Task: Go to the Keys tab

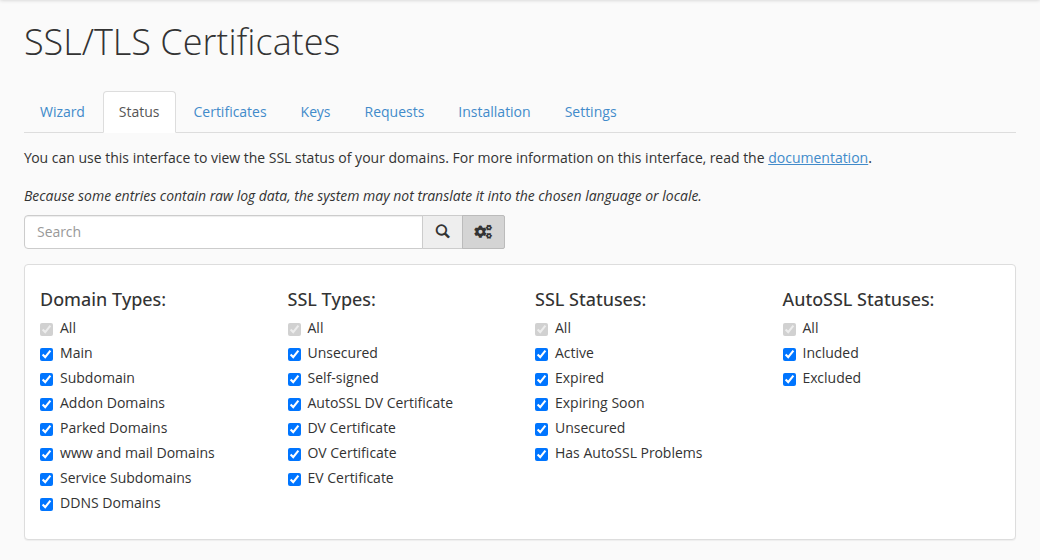Action: coord(316,111)
